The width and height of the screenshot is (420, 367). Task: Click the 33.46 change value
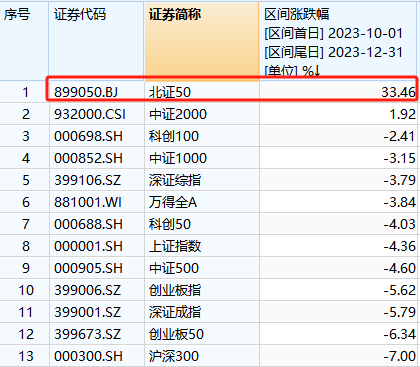click(399, 92)
